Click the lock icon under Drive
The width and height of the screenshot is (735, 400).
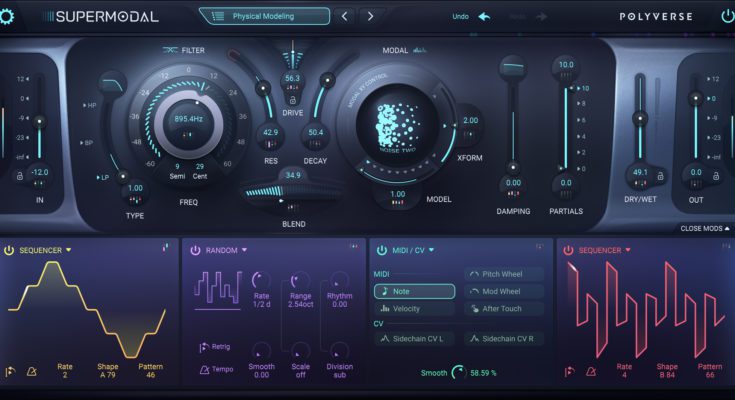pyautogui.click(x=292, y=100)
